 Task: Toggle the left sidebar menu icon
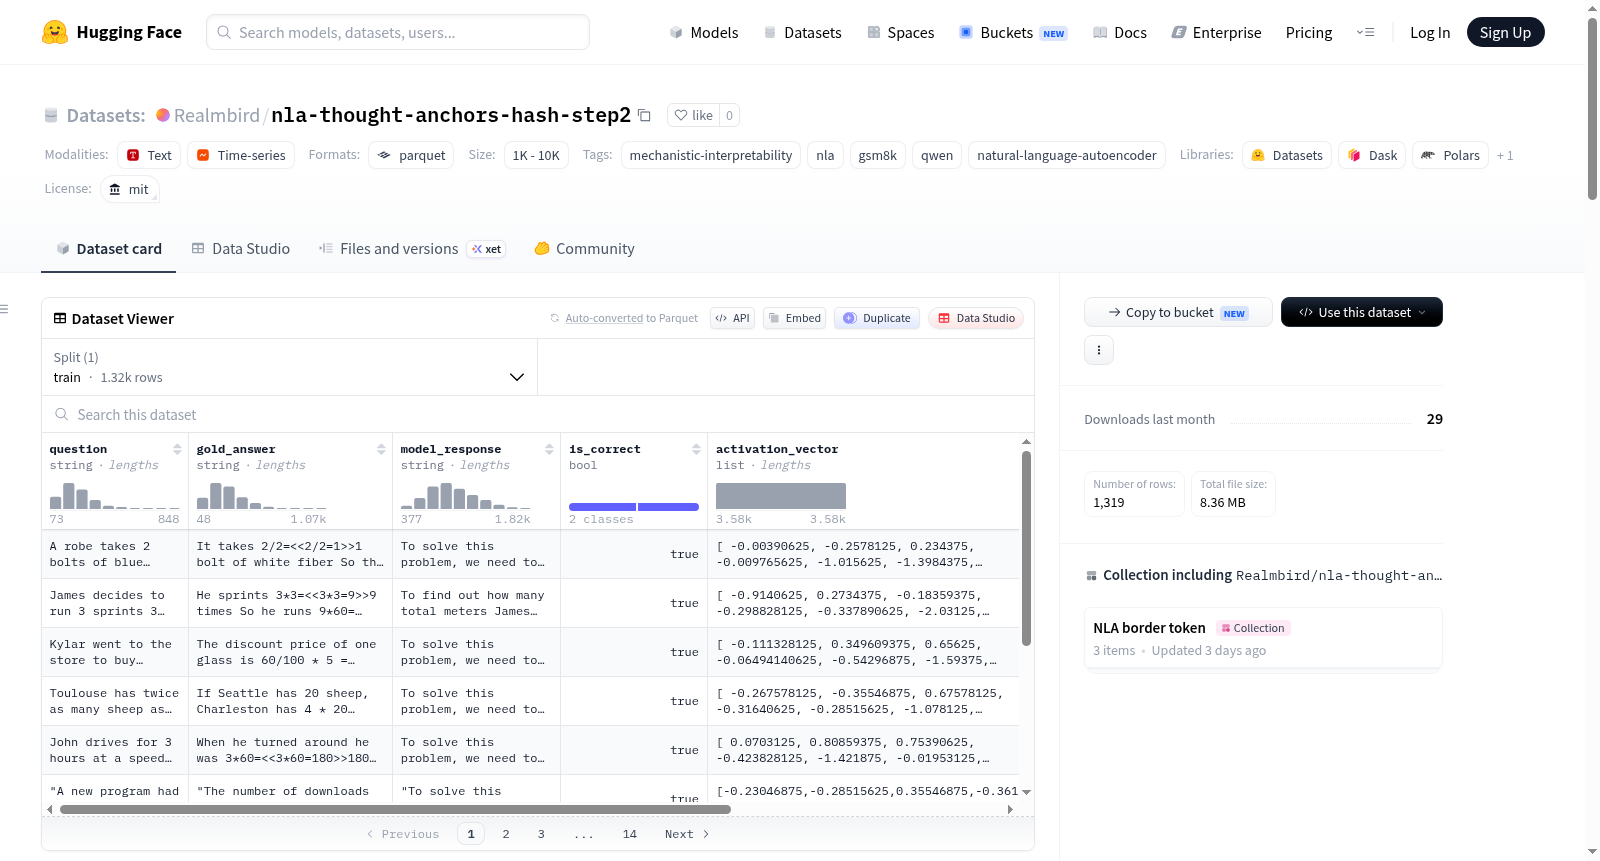[5, 309]
